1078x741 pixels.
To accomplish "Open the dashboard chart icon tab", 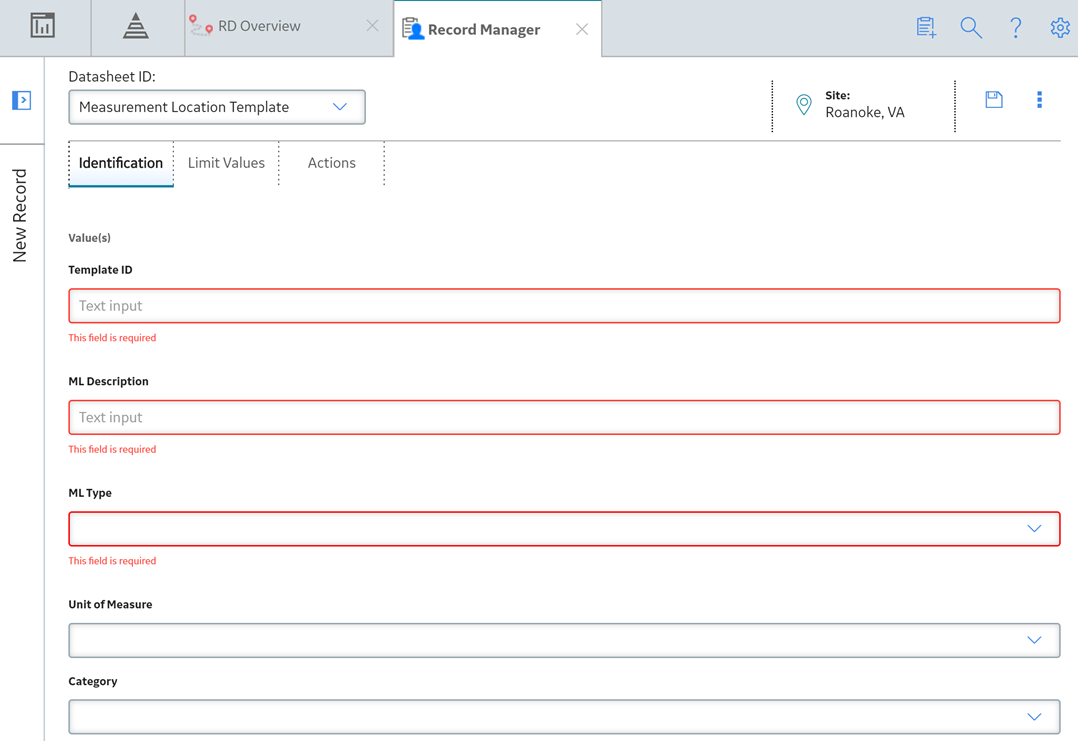I will coord(43,26).
